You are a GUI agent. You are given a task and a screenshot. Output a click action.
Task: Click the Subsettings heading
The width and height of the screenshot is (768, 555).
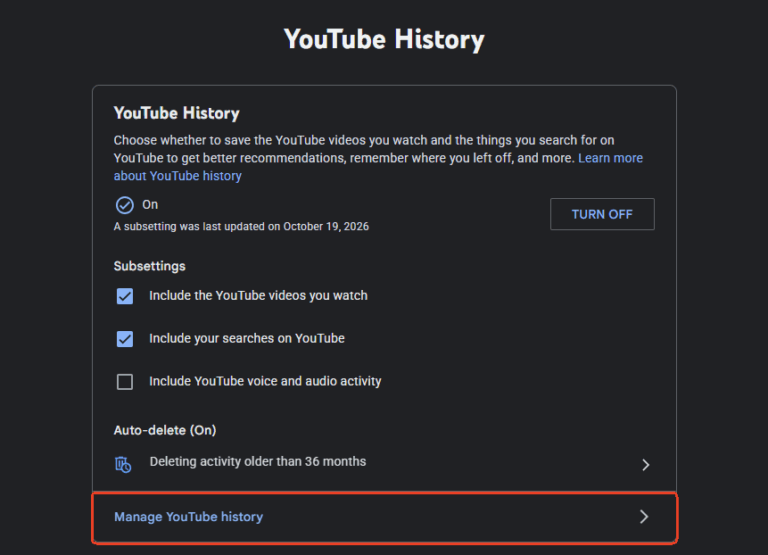(149, 266)
